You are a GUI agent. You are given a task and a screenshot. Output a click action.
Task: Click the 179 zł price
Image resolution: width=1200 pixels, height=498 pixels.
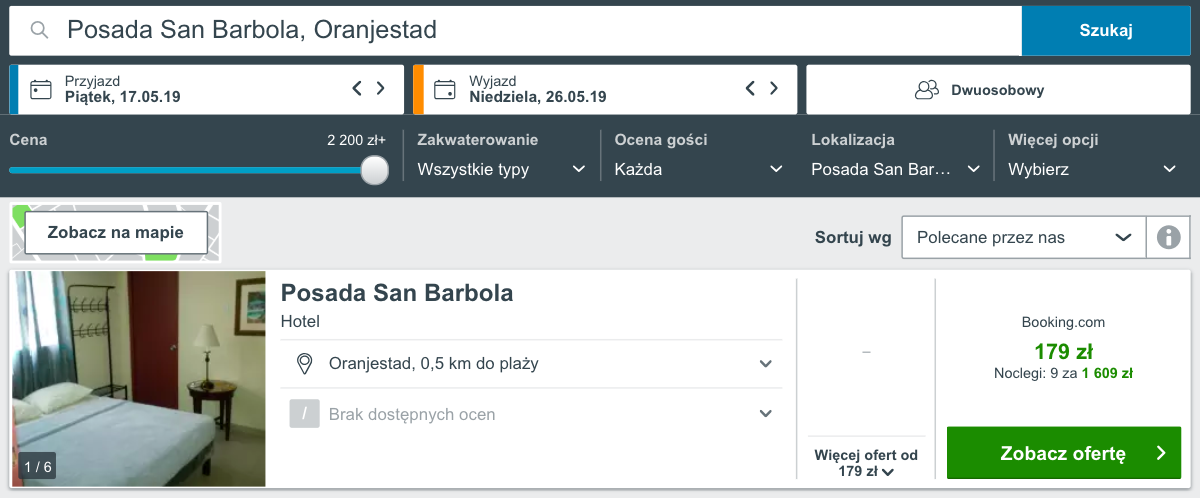[x=1063, y=352]
